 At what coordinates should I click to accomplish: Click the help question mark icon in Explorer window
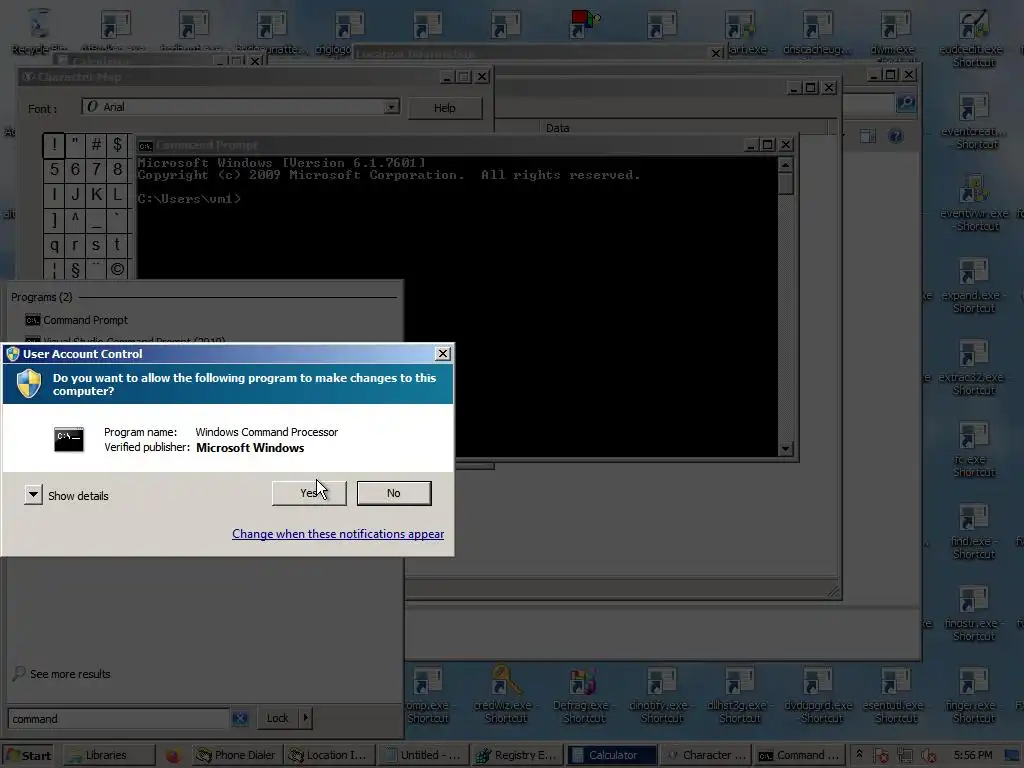point(896,136)
